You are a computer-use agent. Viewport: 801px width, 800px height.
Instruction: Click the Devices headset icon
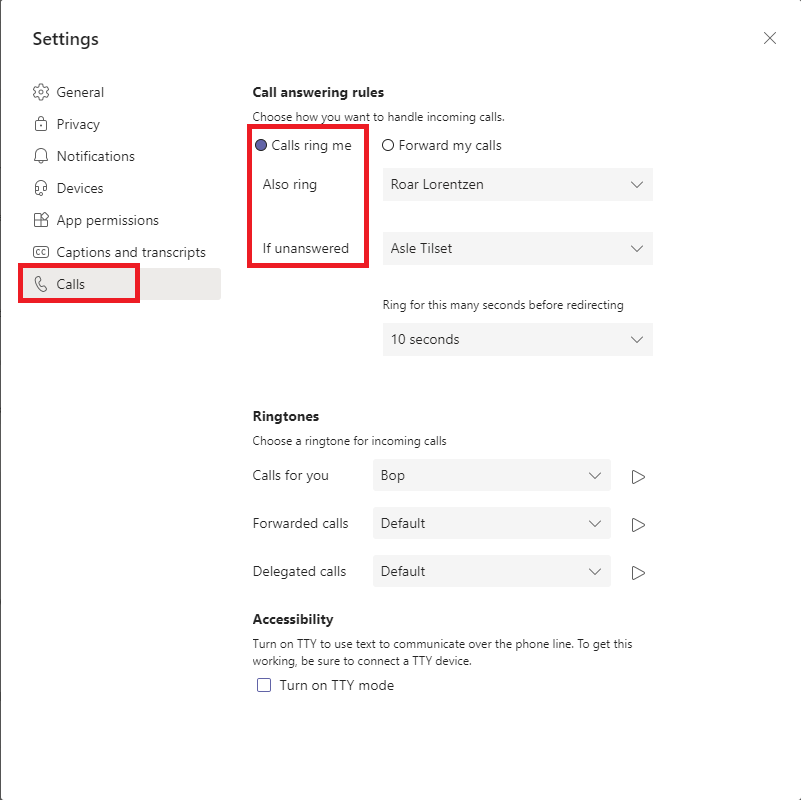click(x=41, y=188)
